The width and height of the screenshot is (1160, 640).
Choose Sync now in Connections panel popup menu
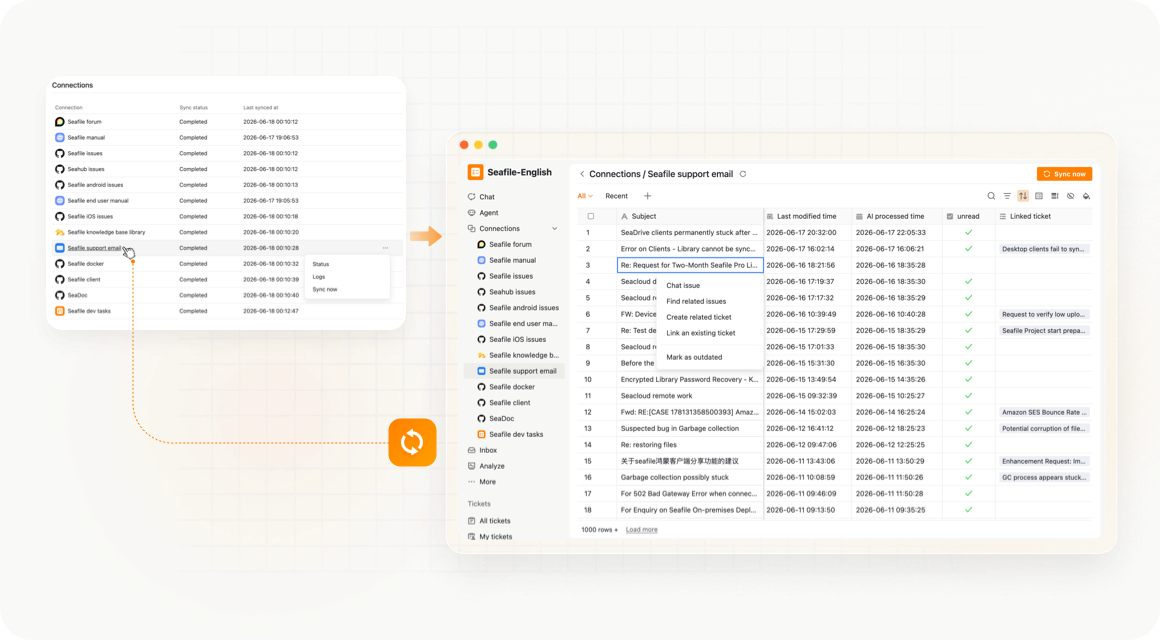tap(325, 289)
